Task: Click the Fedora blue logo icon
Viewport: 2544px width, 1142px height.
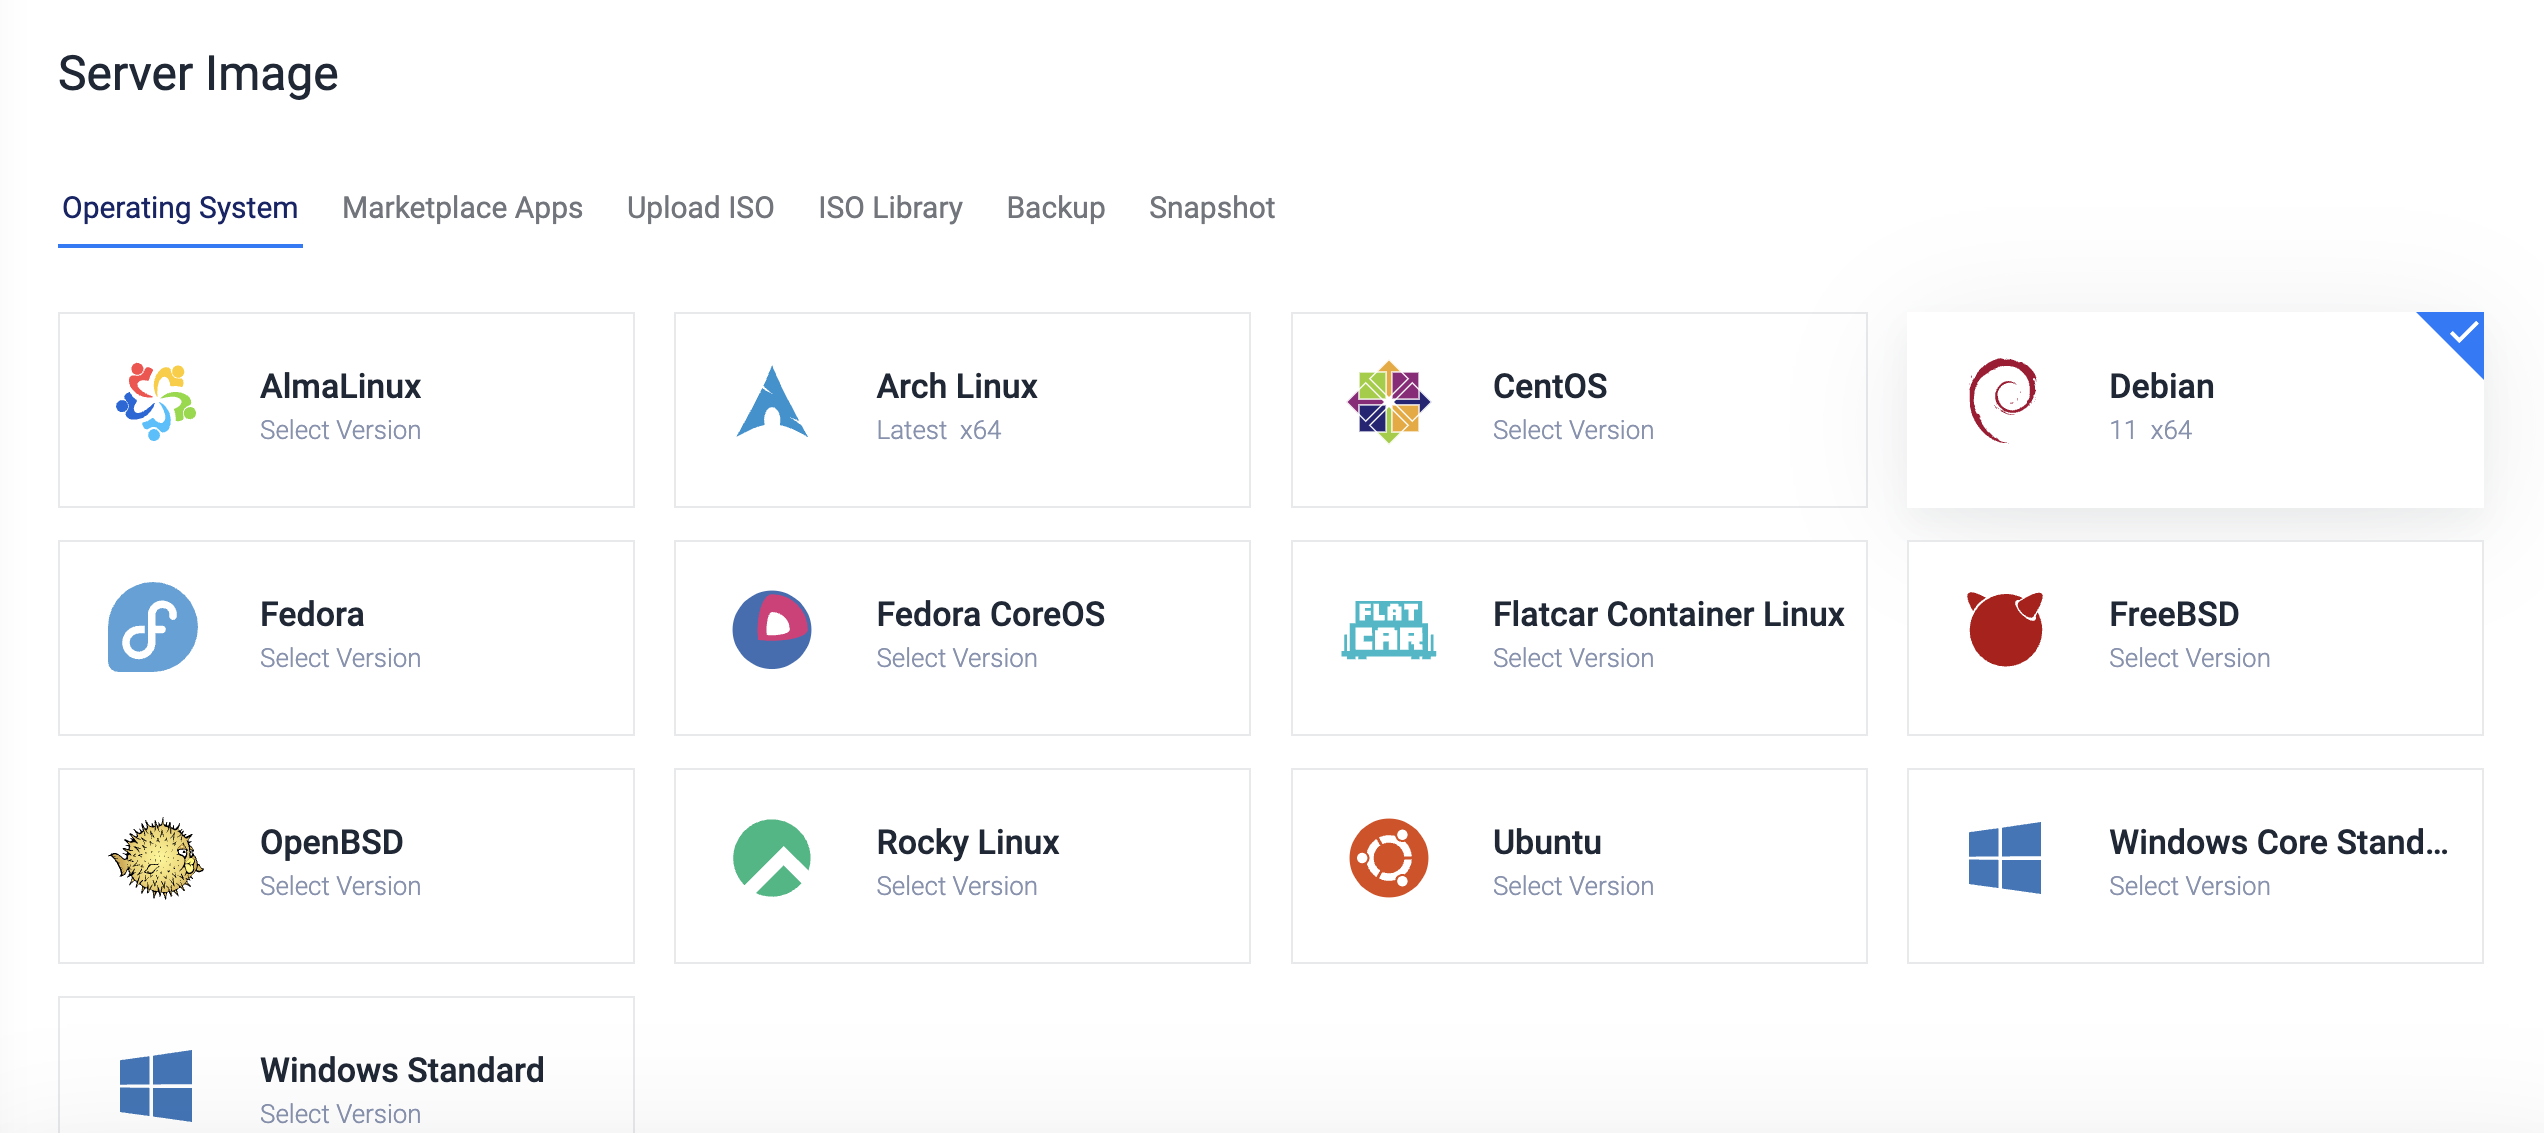Action: point(153,628)
